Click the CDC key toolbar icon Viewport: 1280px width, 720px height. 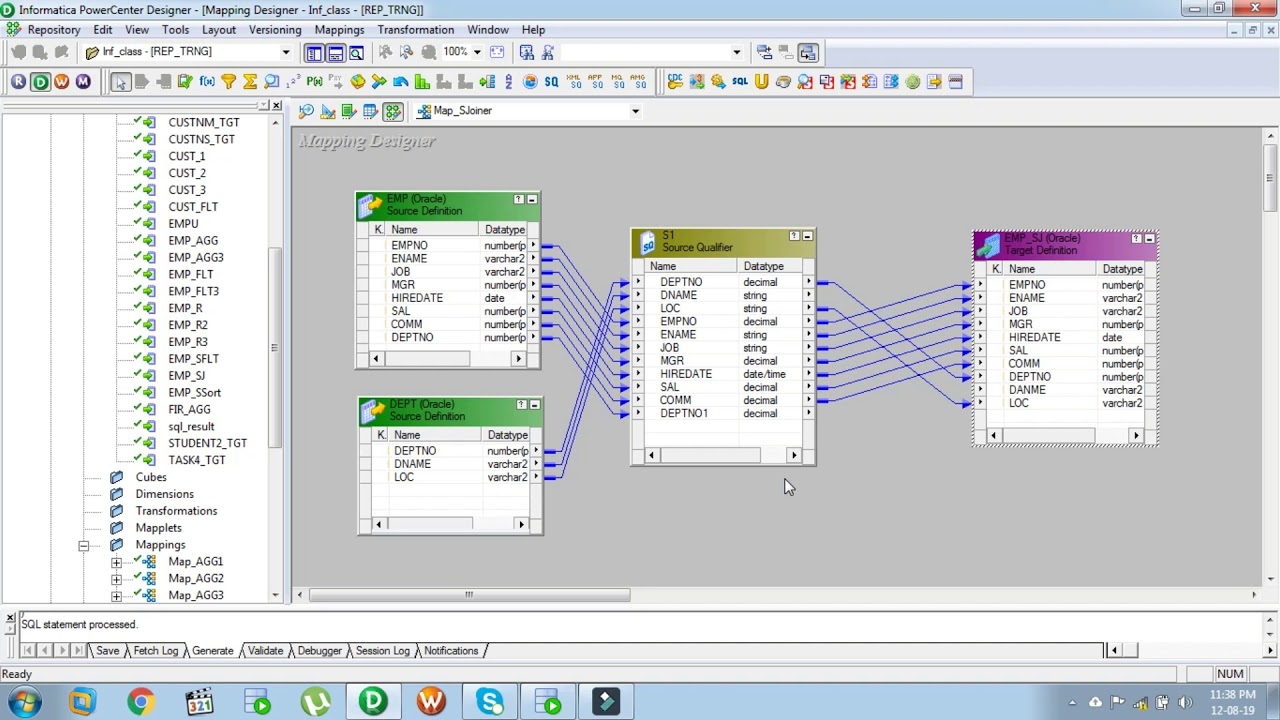(675, 82)
